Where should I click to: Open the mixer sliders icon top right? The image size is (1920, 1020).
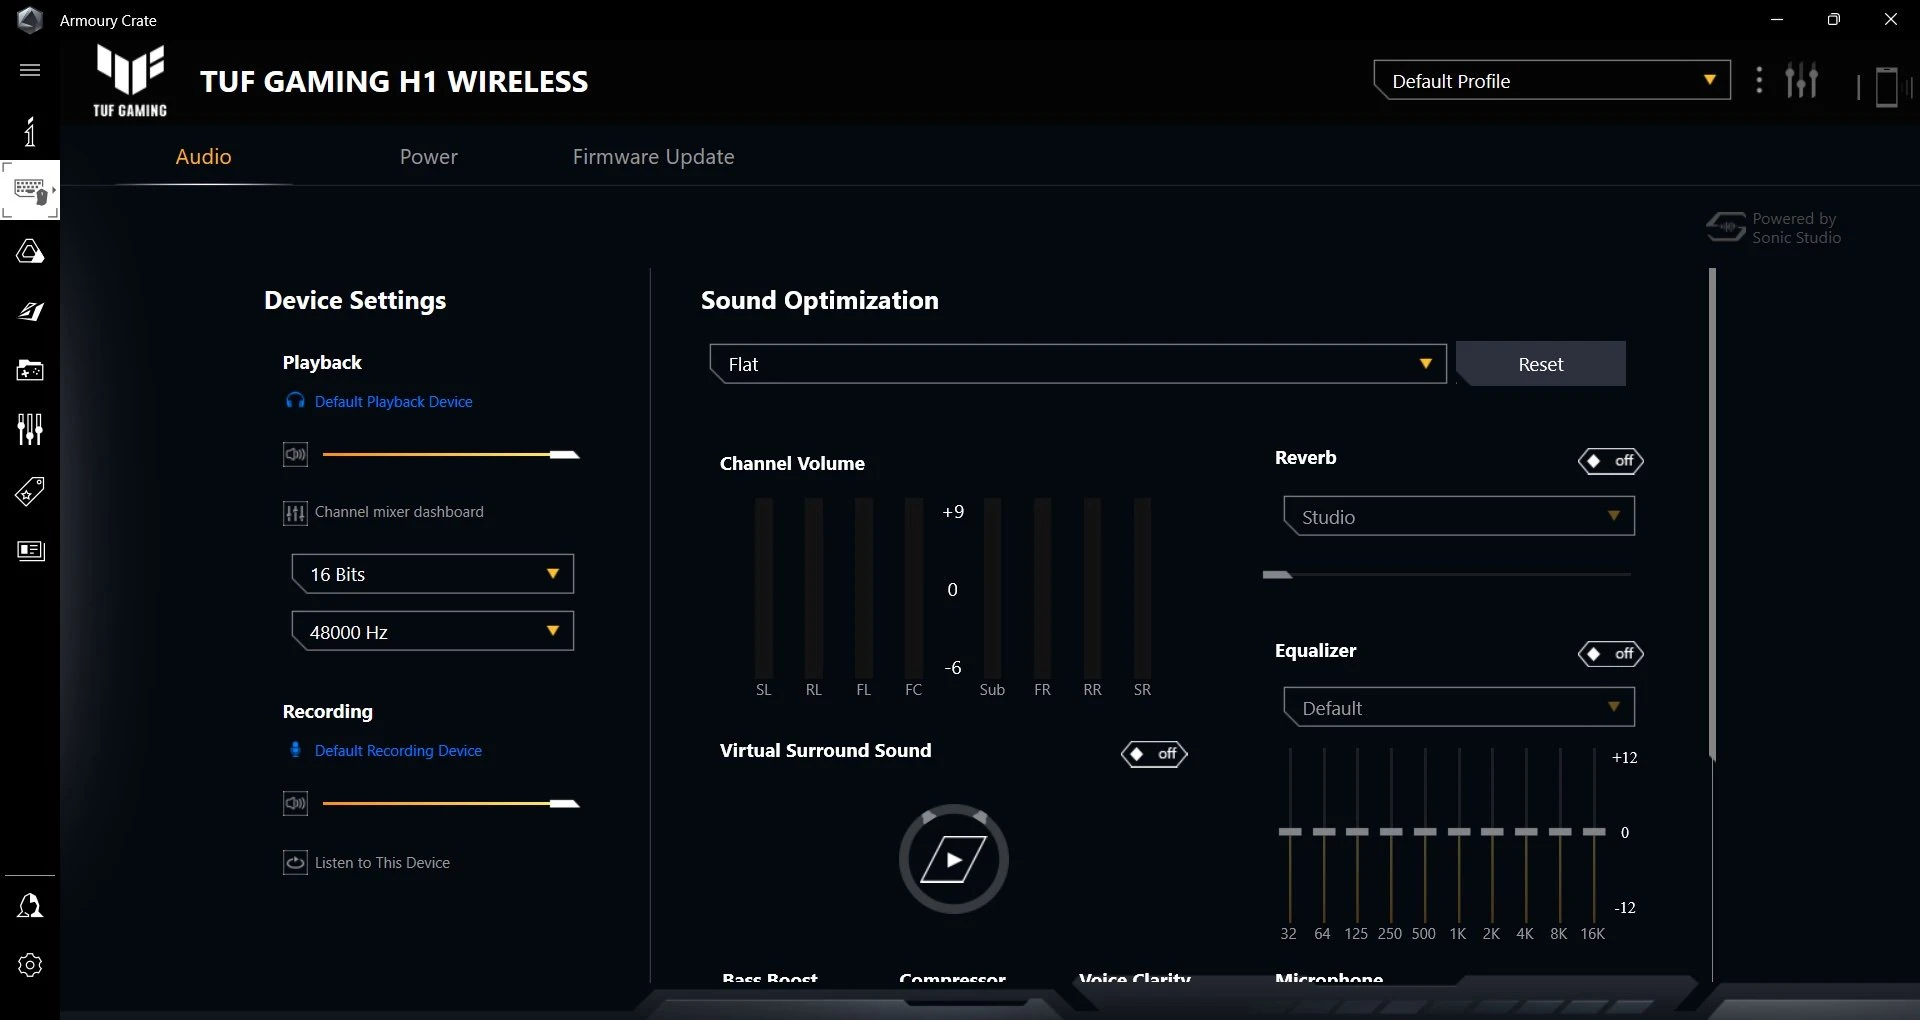pos(1802,80)
